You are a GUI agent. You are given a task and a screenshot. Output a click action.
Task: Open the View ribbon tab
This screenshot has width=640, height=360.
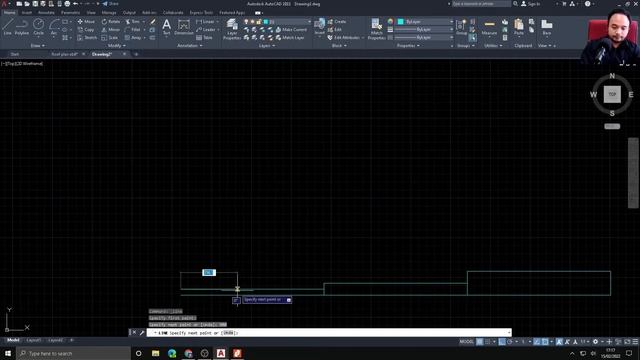(91, 13)
